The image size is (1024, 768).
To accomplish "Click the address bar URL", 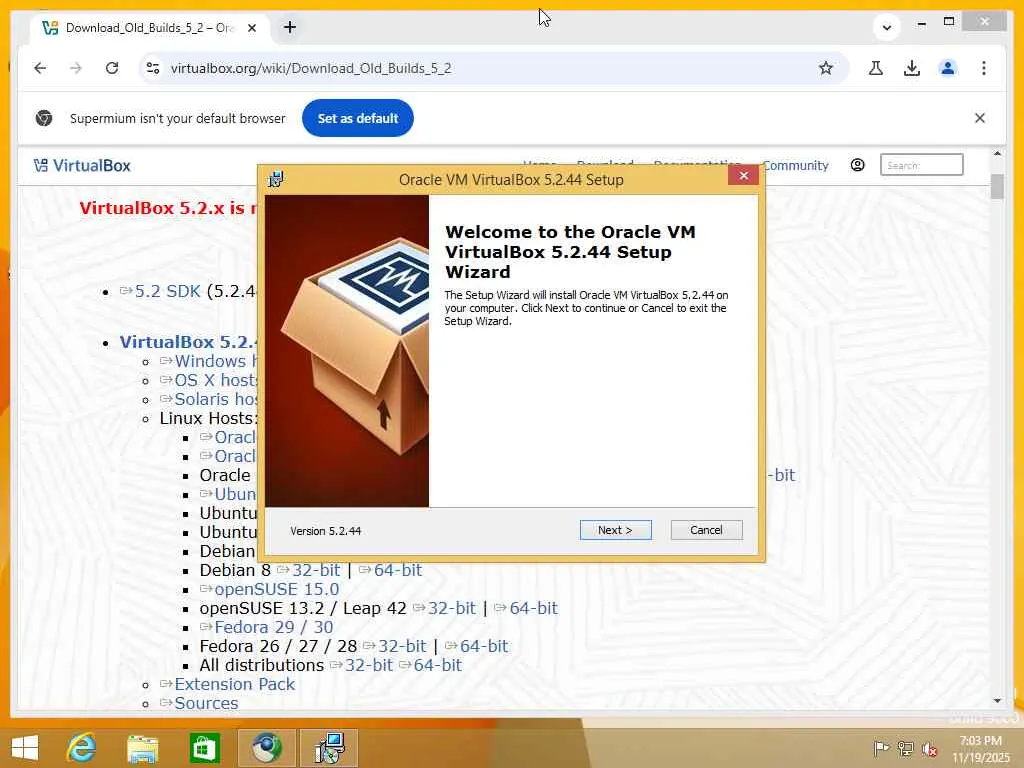I will click(x=311, y=68).
